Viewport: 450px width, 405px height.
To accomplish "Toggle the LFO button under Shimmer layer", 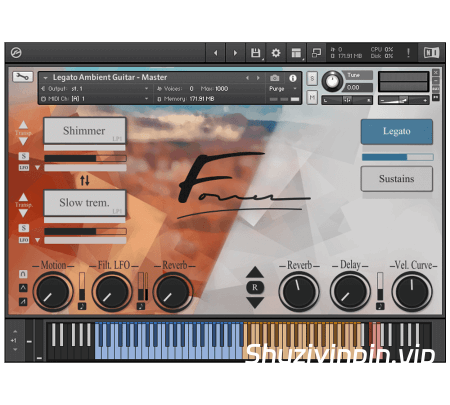I will (x=24, y=167).
